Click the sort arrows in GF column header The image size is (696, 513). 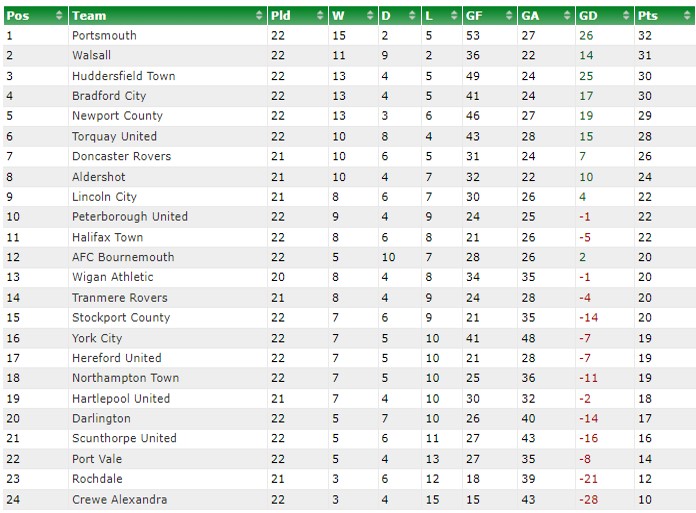coord(509,16)
